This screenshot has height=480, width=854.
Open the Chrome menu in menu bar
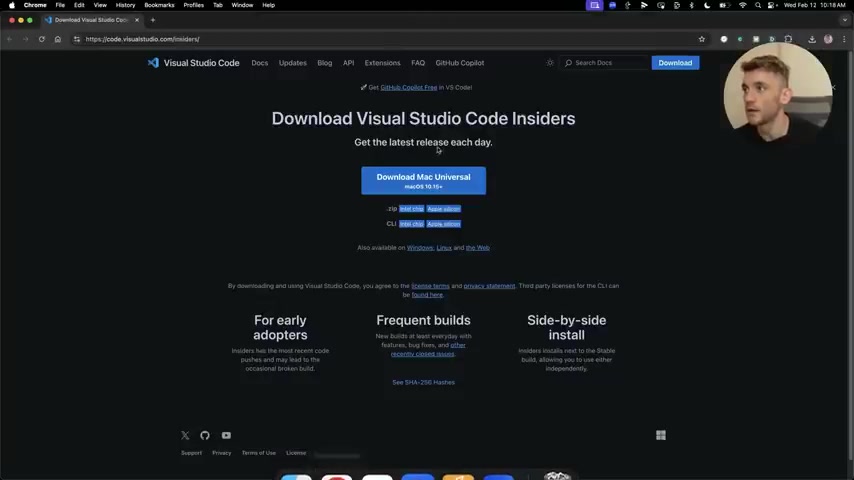[35, 5]
